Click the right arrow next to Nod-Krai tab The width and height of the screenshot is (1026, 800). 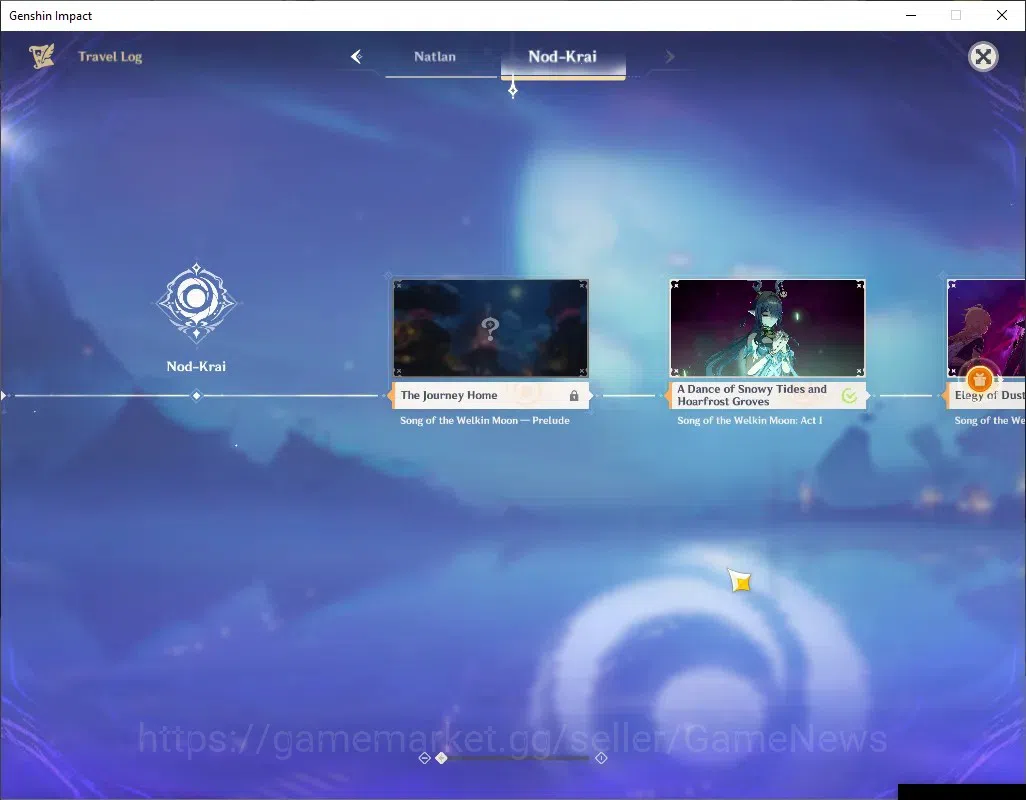tap(669, 57)
